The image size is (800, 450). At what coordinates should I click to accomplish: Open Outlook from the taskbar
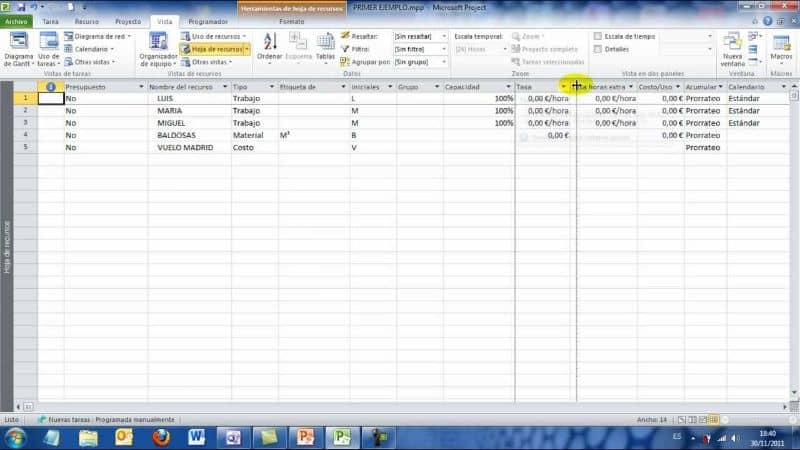click(124, 438)
